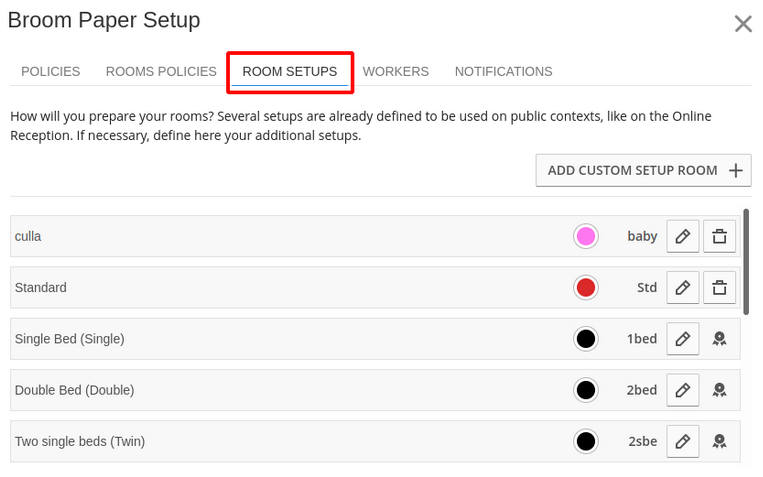Click the red Standard color swatch

click(586, 288)
